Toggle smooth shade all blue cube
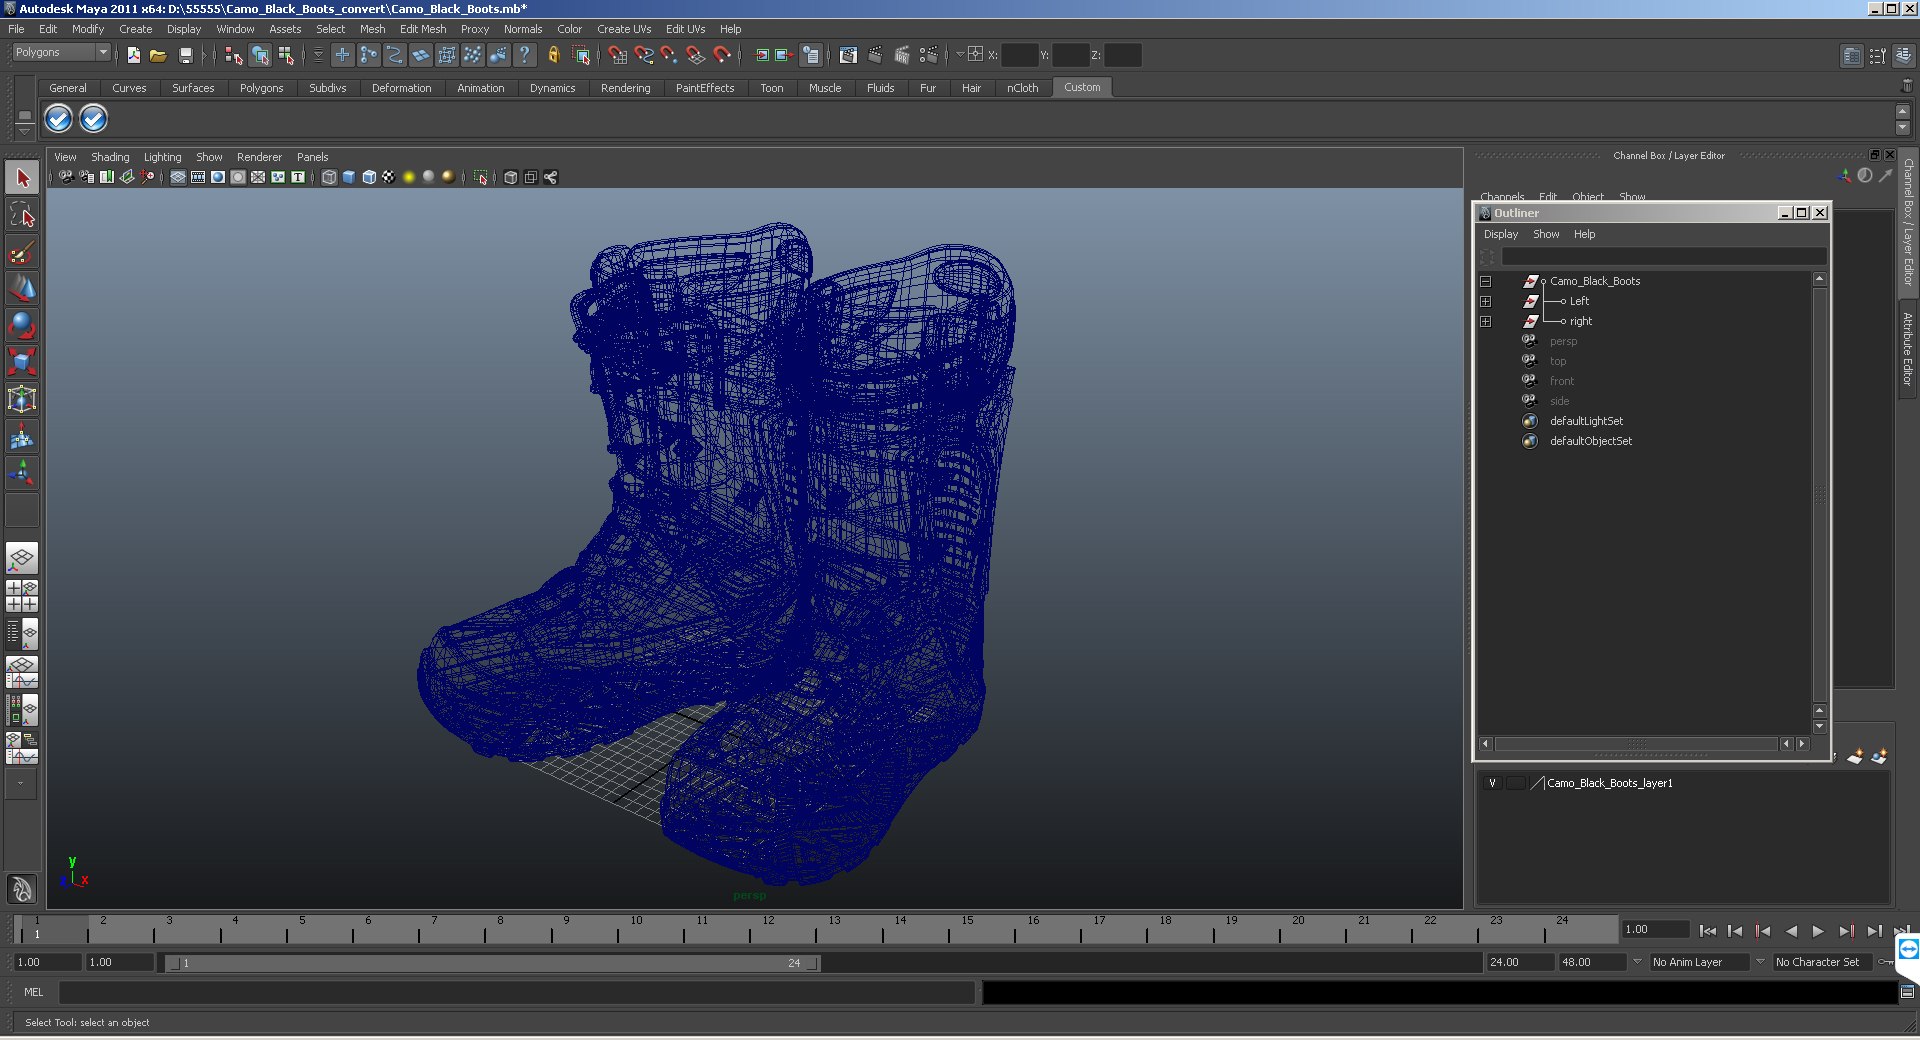Image resolution: width=1920 pixels, height=1040 pixels. [x=349, y=177]
